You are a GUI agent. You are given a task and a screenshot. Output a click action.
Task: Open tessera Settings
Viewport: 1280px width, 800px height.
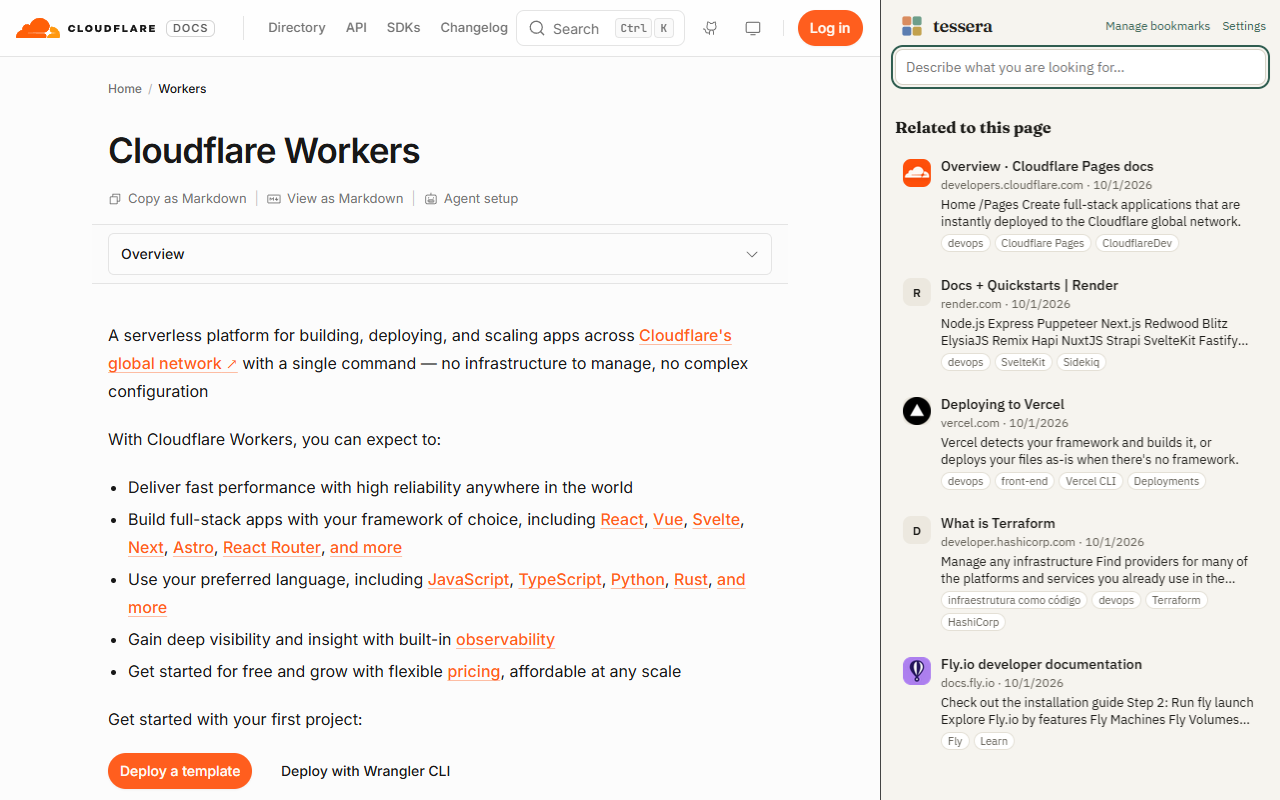tap(1244, 26)
